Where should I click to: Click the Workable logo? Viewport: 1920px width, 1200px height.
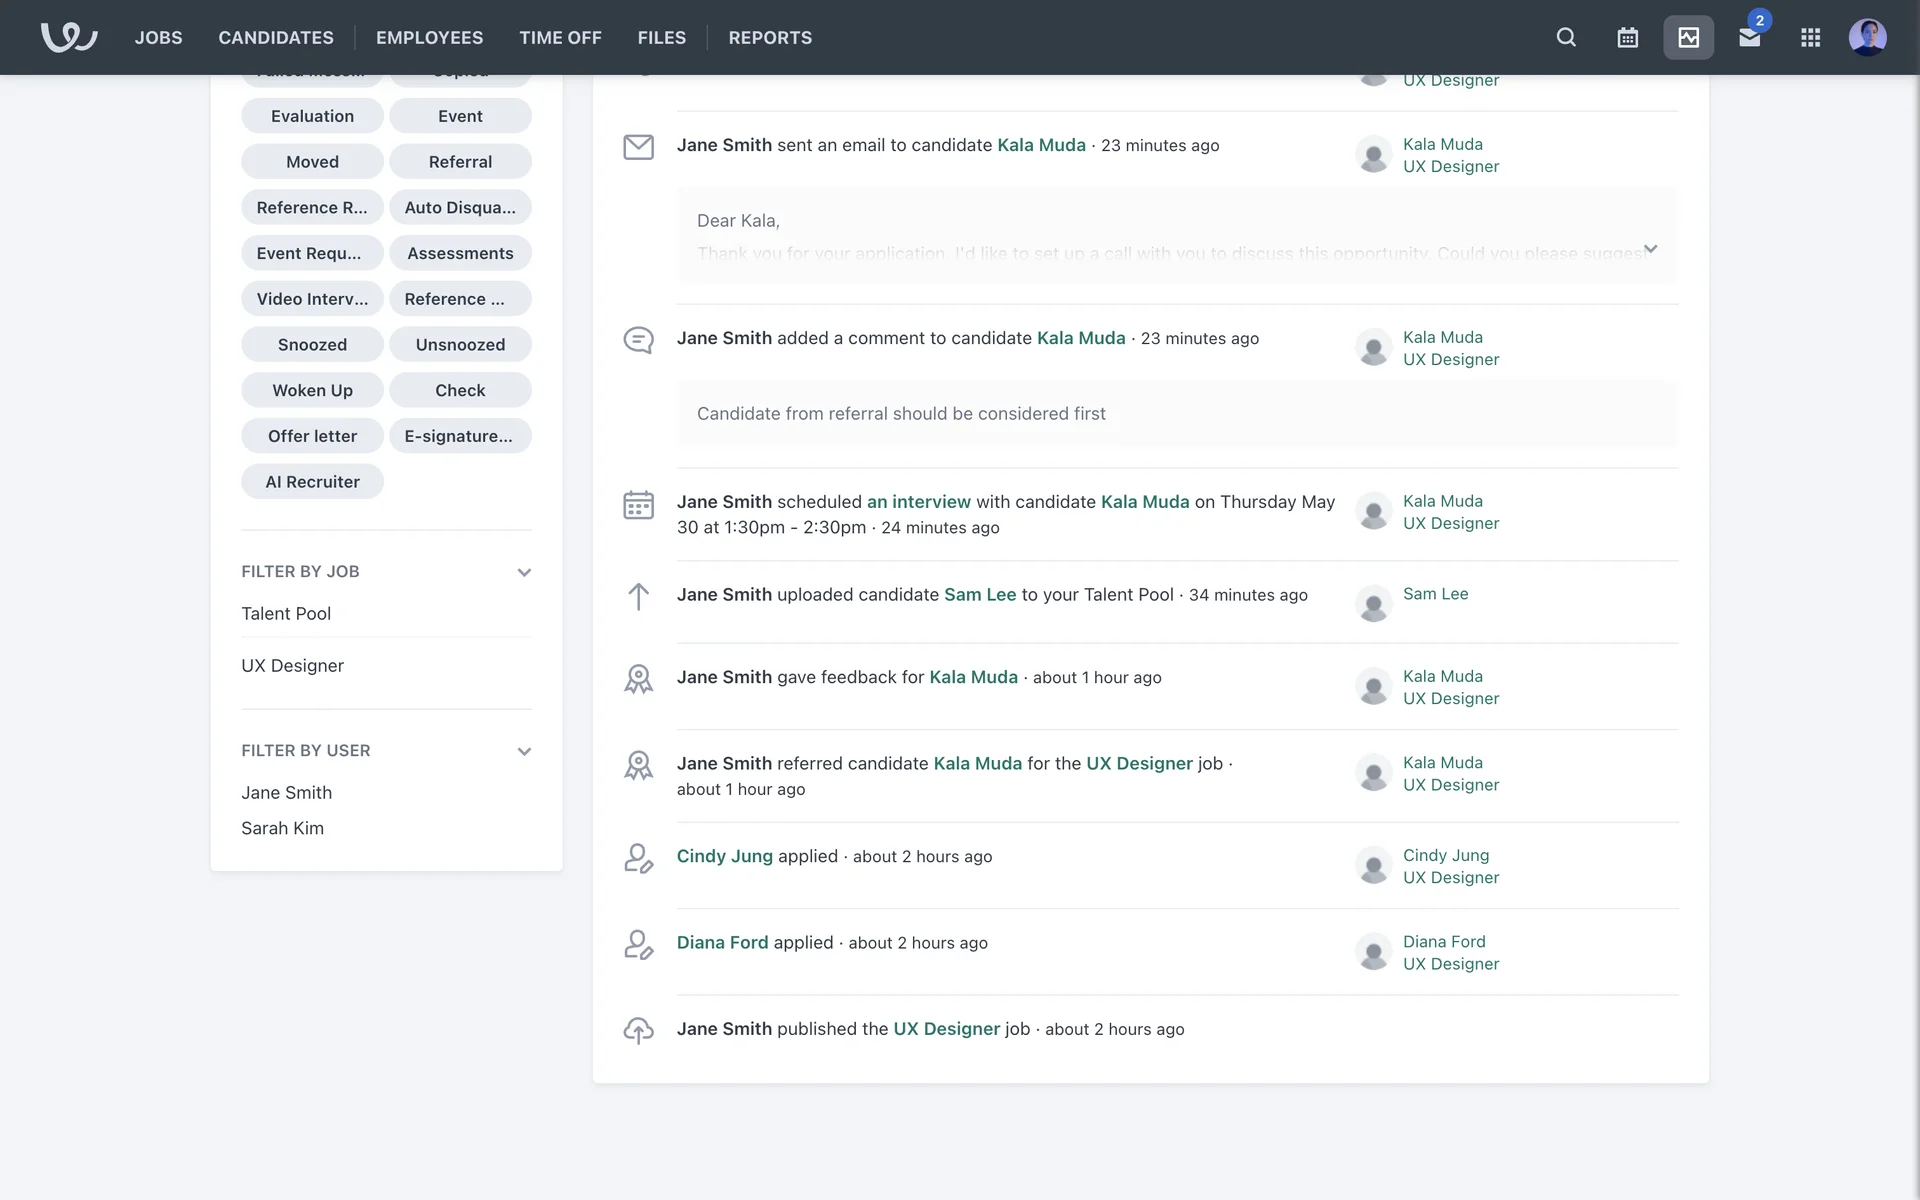(x=68, y=37)
